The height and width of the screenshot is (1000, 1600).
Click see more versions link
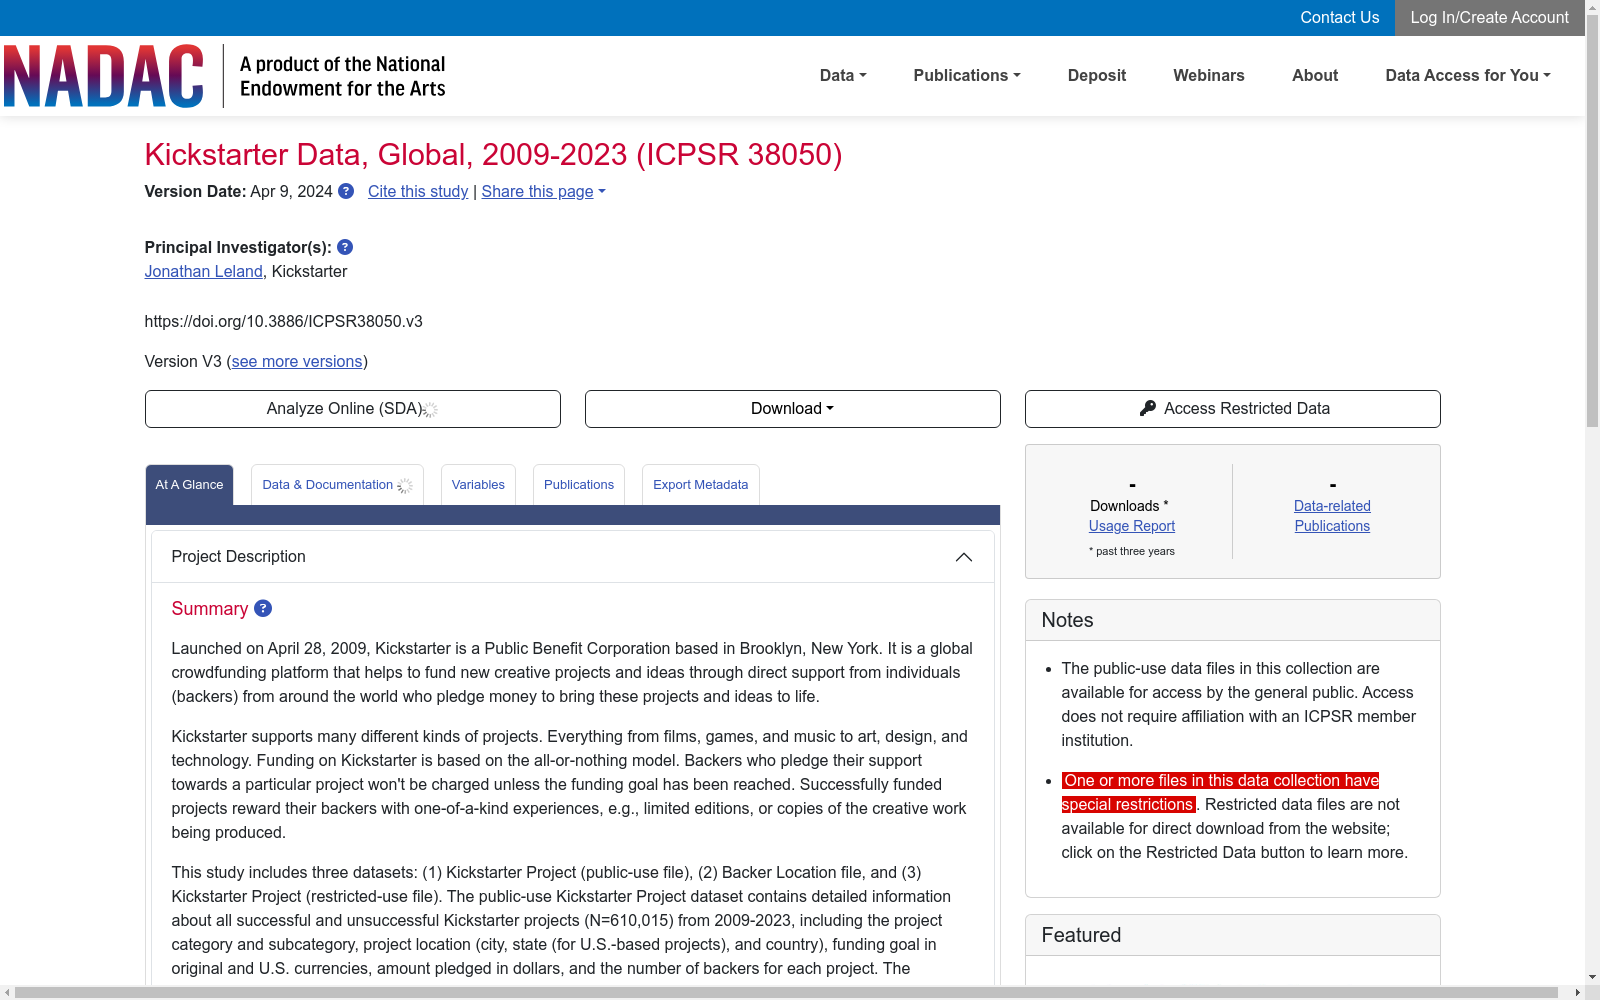click(297, 361)
